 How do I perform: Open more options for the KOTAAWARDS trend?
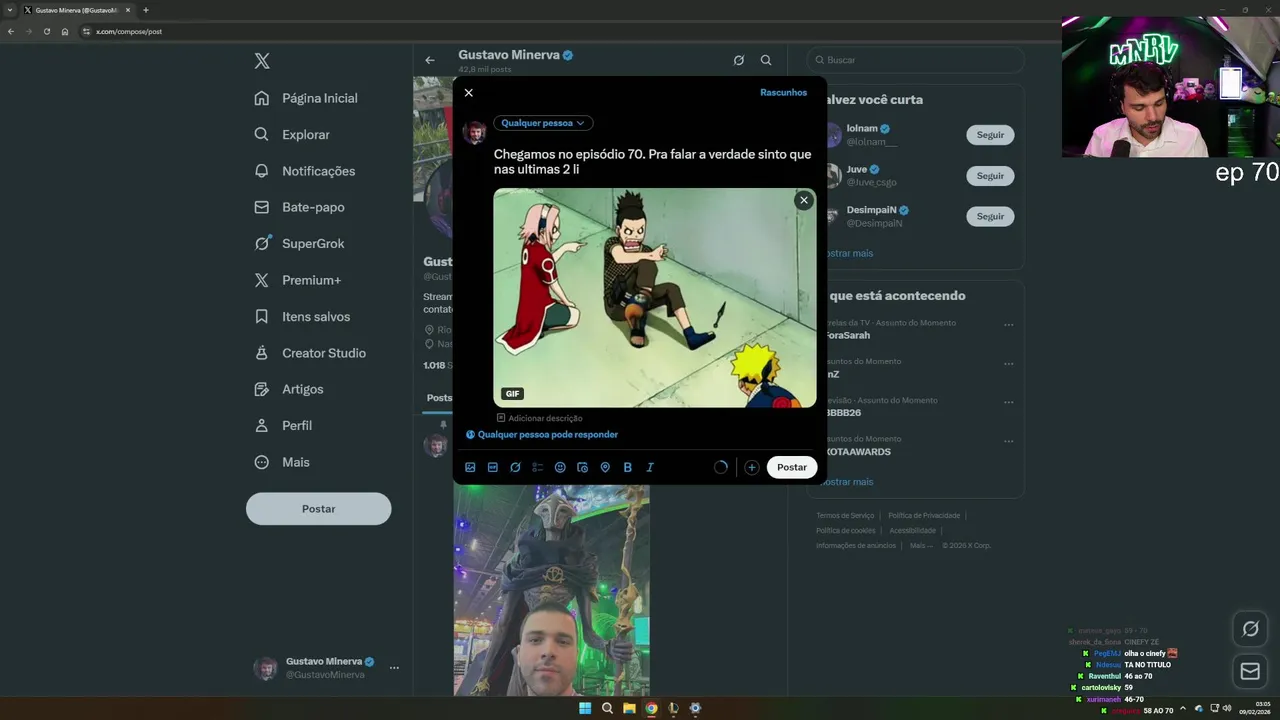pos(1008,441)
